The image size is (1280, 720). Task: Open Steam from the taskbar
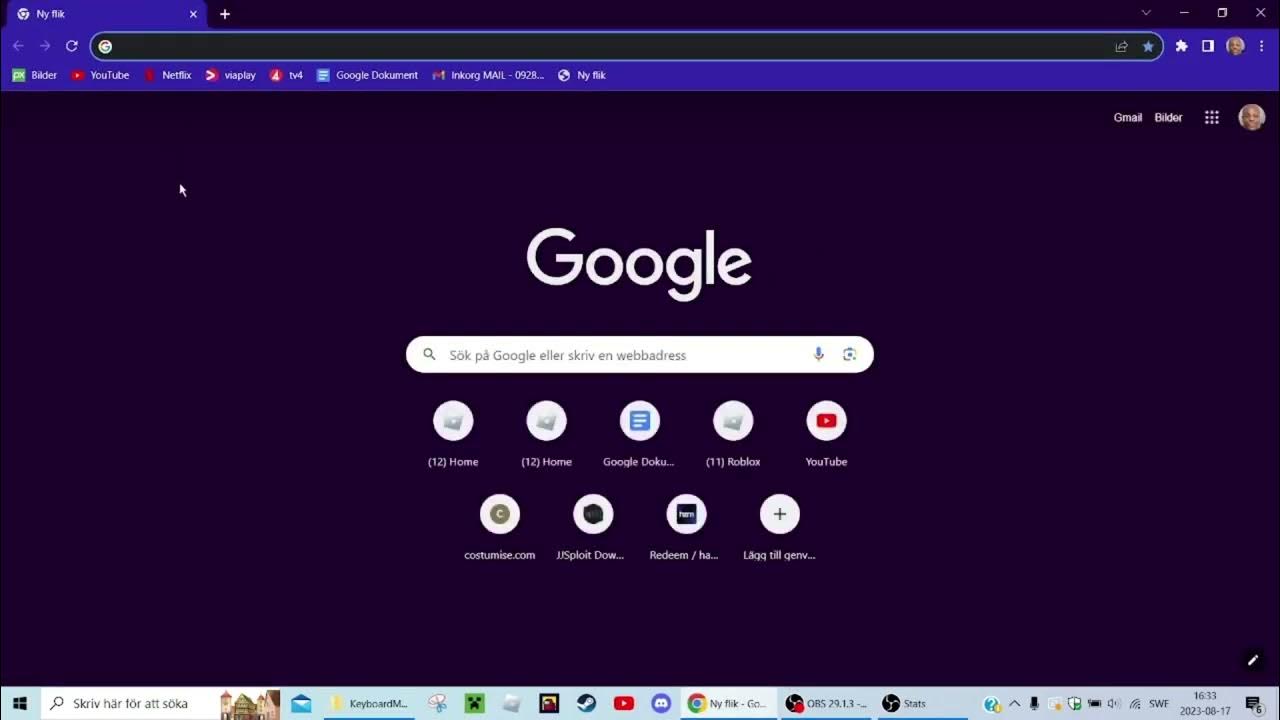pyautogui.click(x=586, y=703)
